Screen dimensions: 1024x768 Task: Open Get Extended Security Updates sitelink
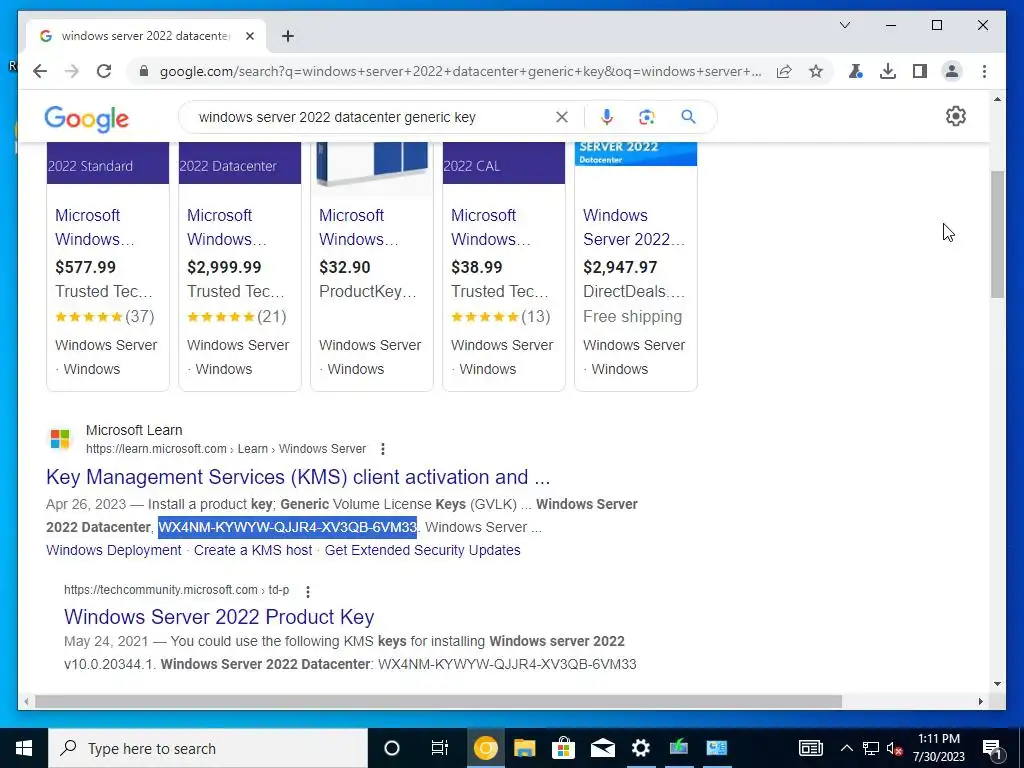(423, 550)
